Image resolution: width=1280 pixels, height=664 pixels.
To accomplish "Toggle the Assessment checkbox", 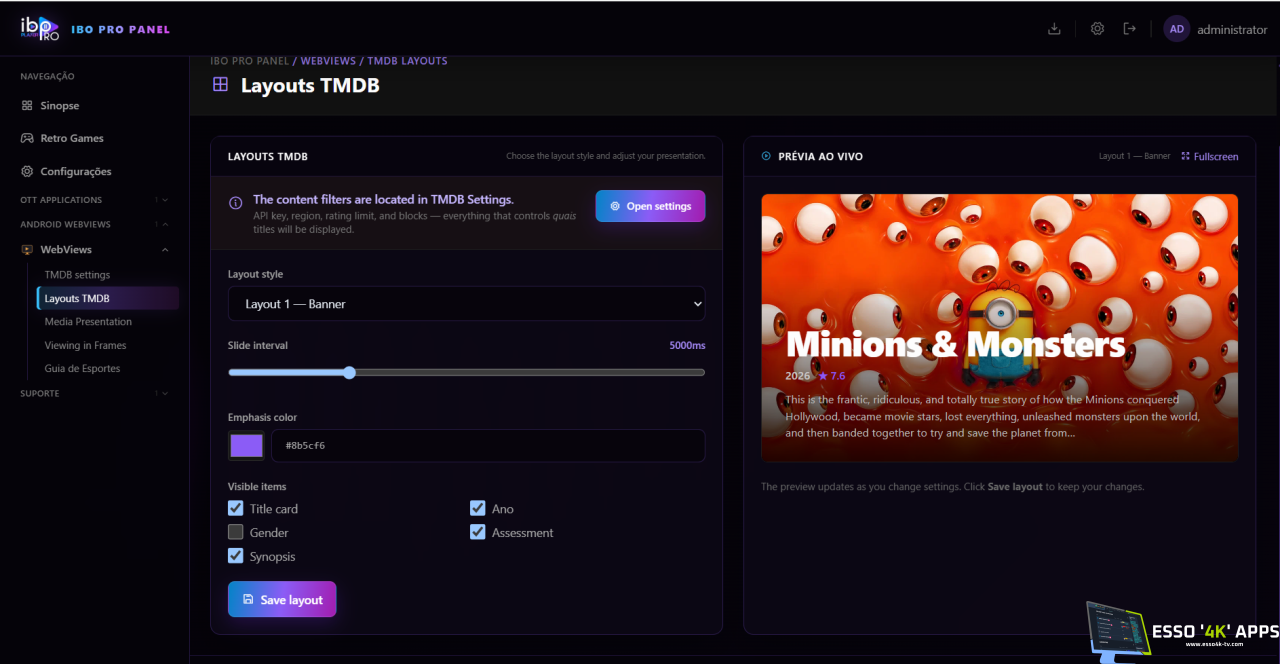I will coord(478,532).
